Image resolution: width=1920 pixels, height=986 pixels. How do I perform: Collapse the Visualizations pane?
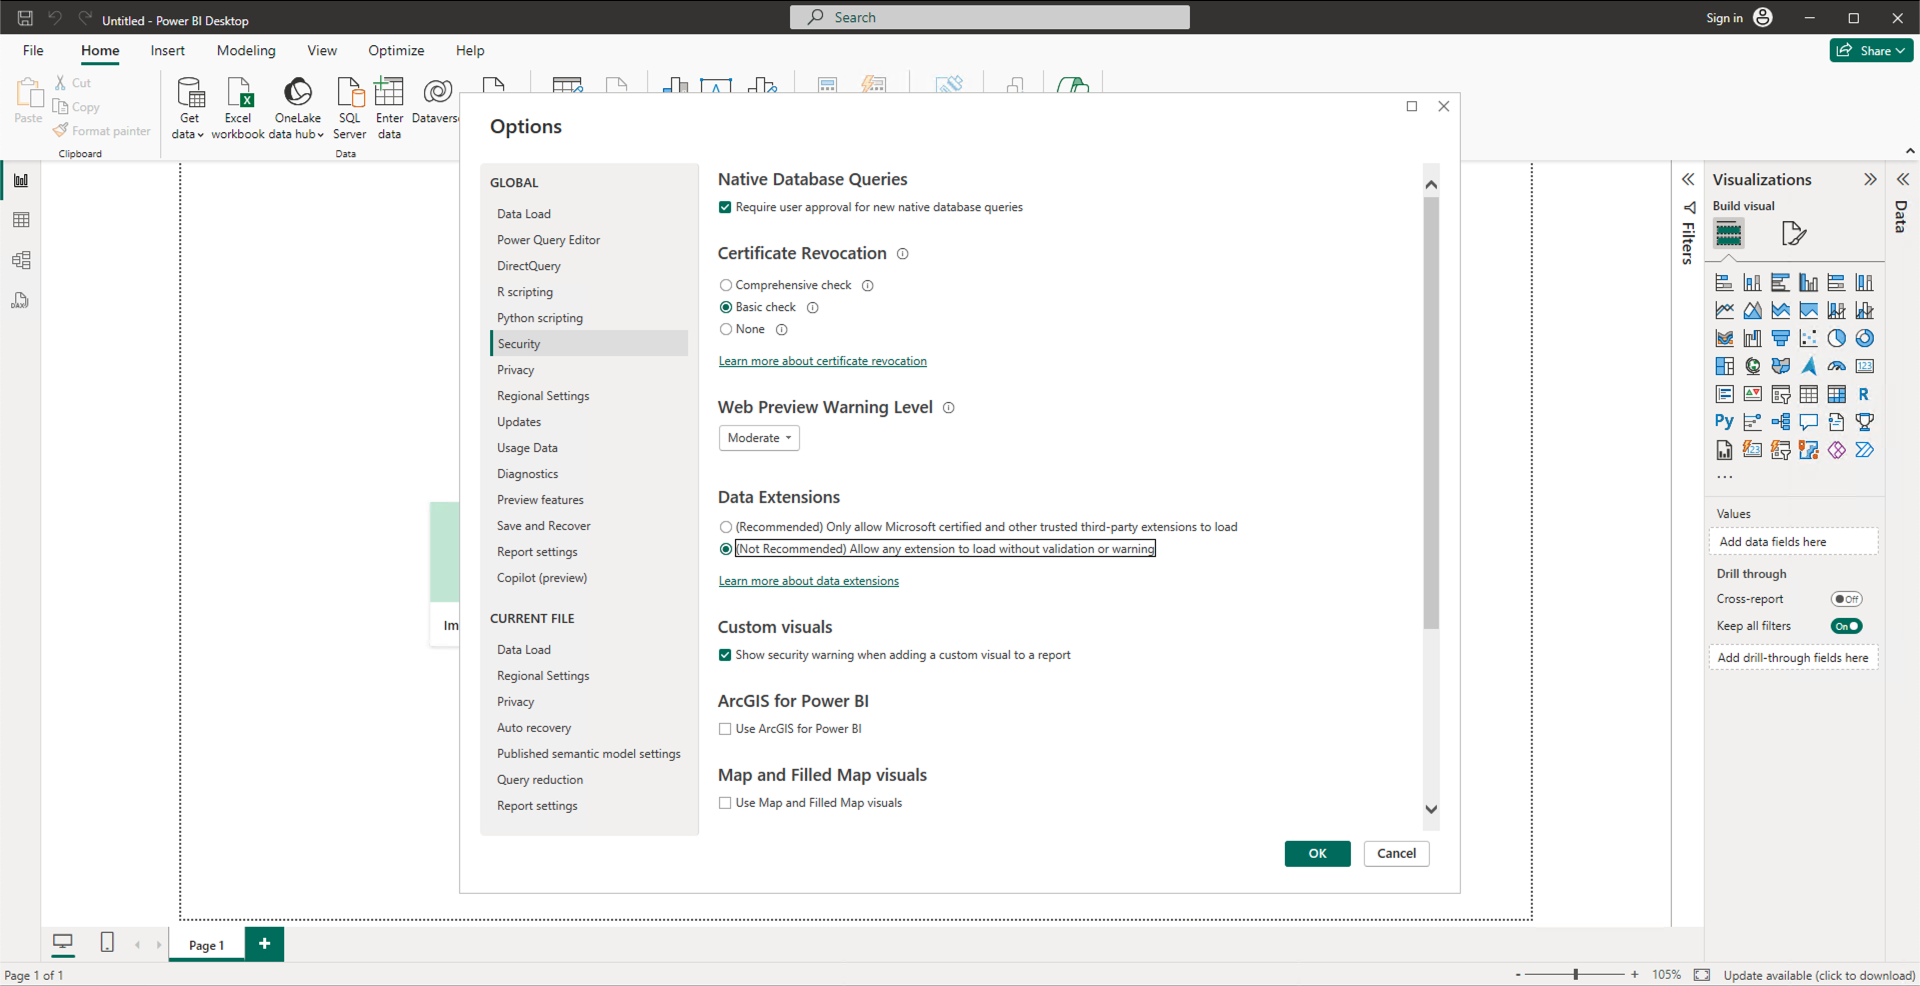pos(1870,180)
